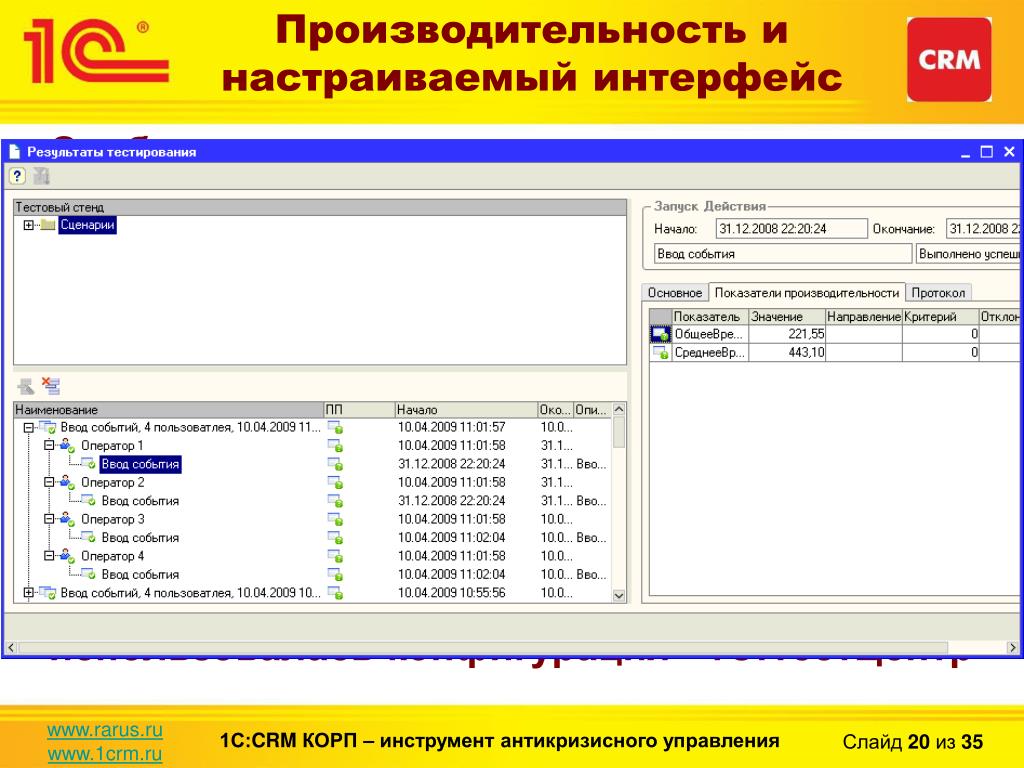
Task: Click the Выполнено успеш... status field
Action: (969, 253)
